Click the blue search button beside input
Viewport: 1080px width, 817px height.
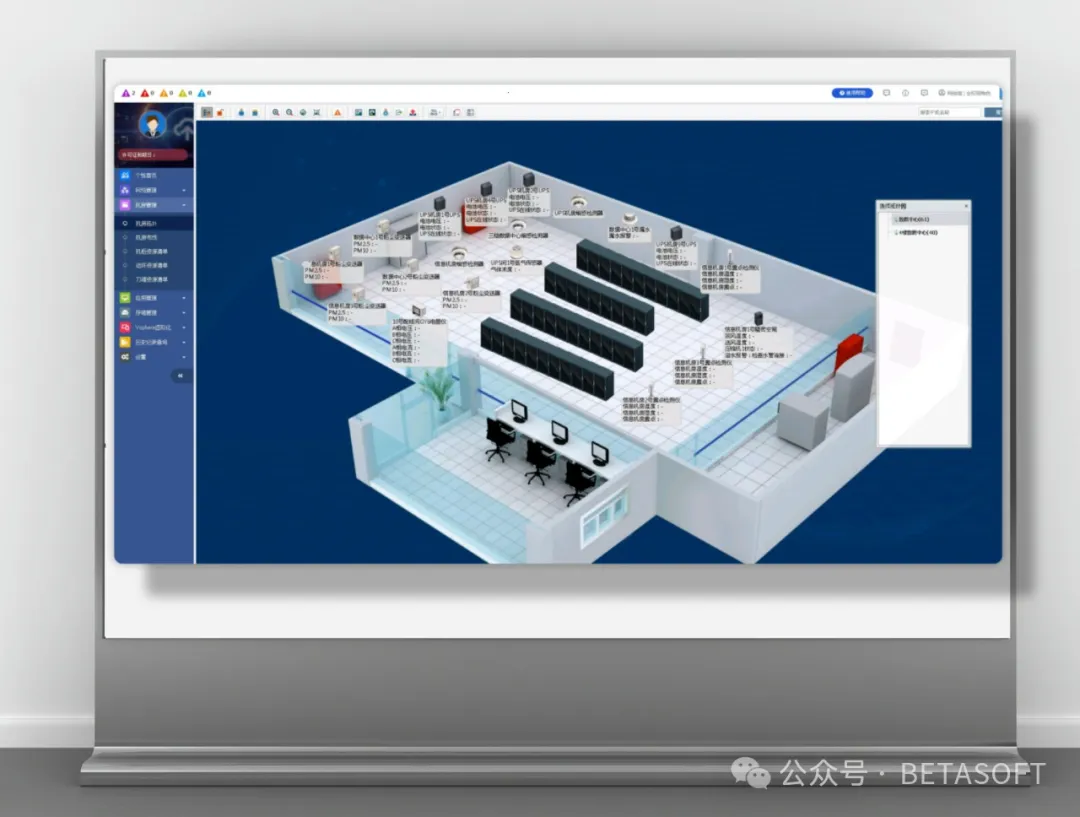click(x=993, y=112)
